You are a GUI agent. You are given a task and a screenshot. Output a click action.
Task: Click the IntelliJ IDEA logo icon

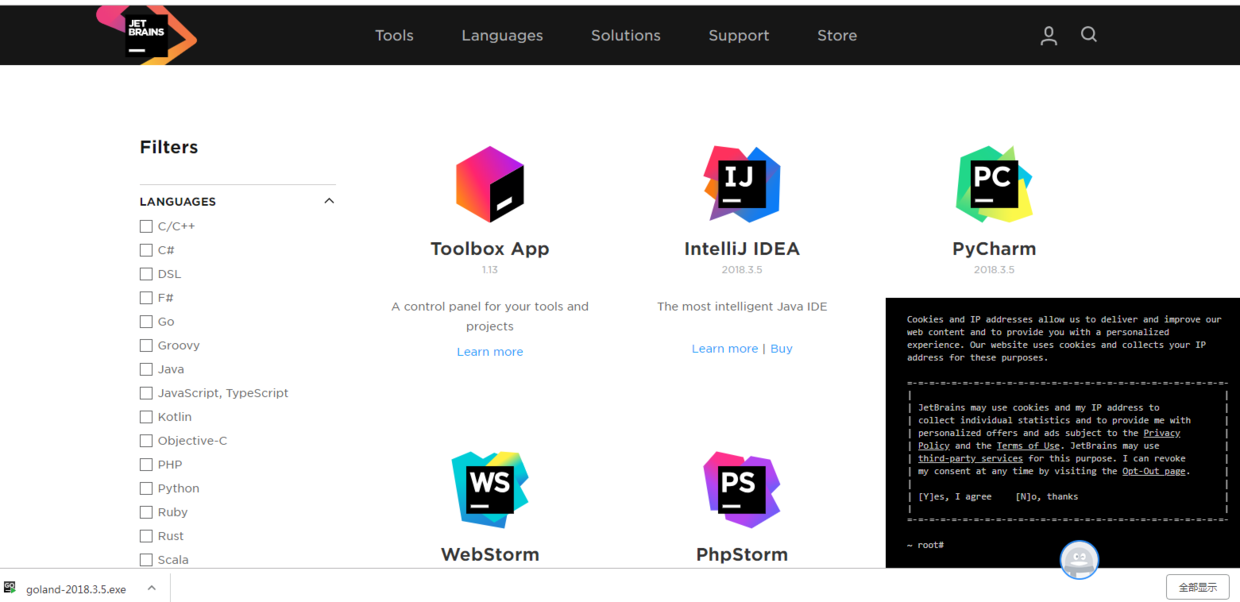click(742, 184)
